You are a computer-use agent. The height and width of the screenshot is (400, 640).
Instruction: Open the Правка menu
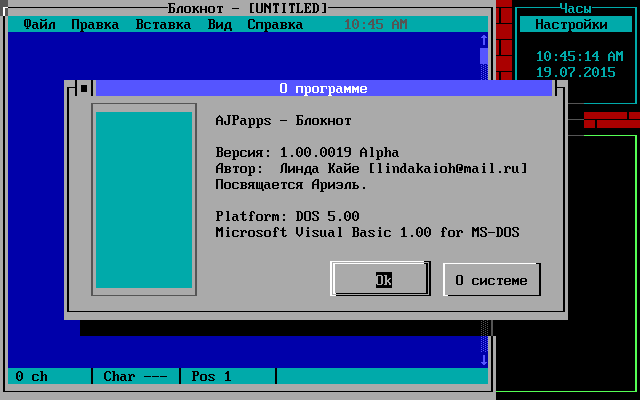95,24
